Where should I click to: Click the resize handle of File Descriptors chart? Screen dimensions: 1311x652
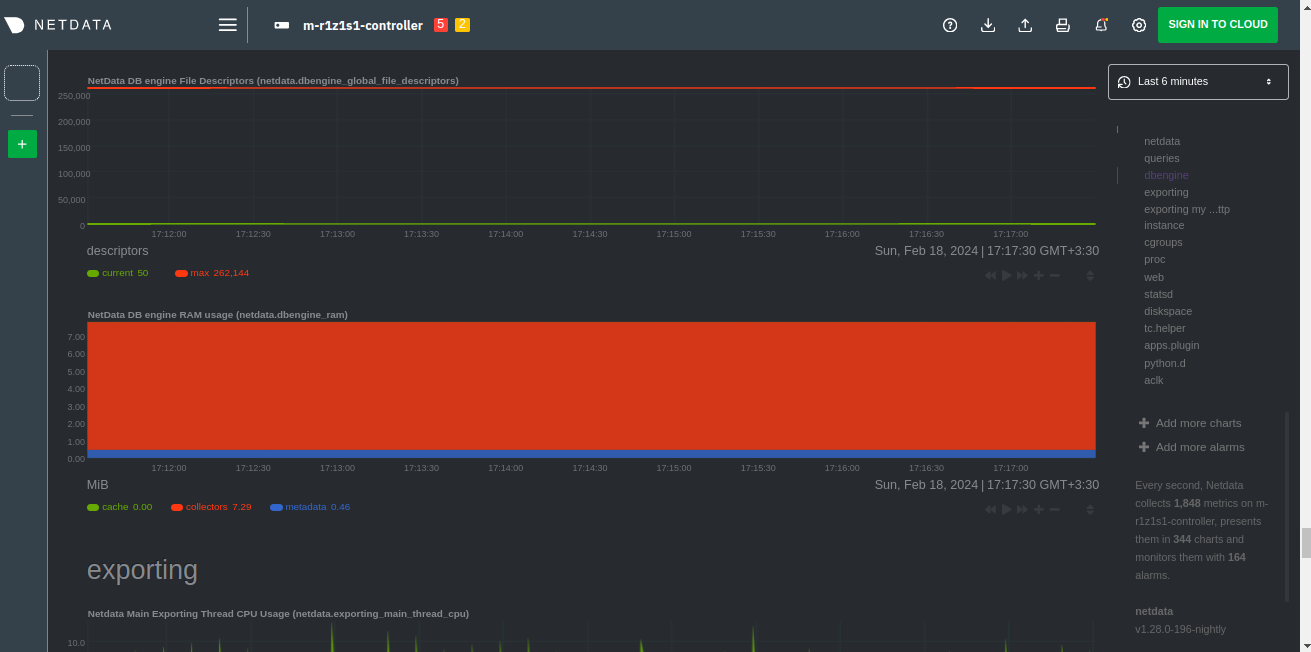coord(1090,275)
